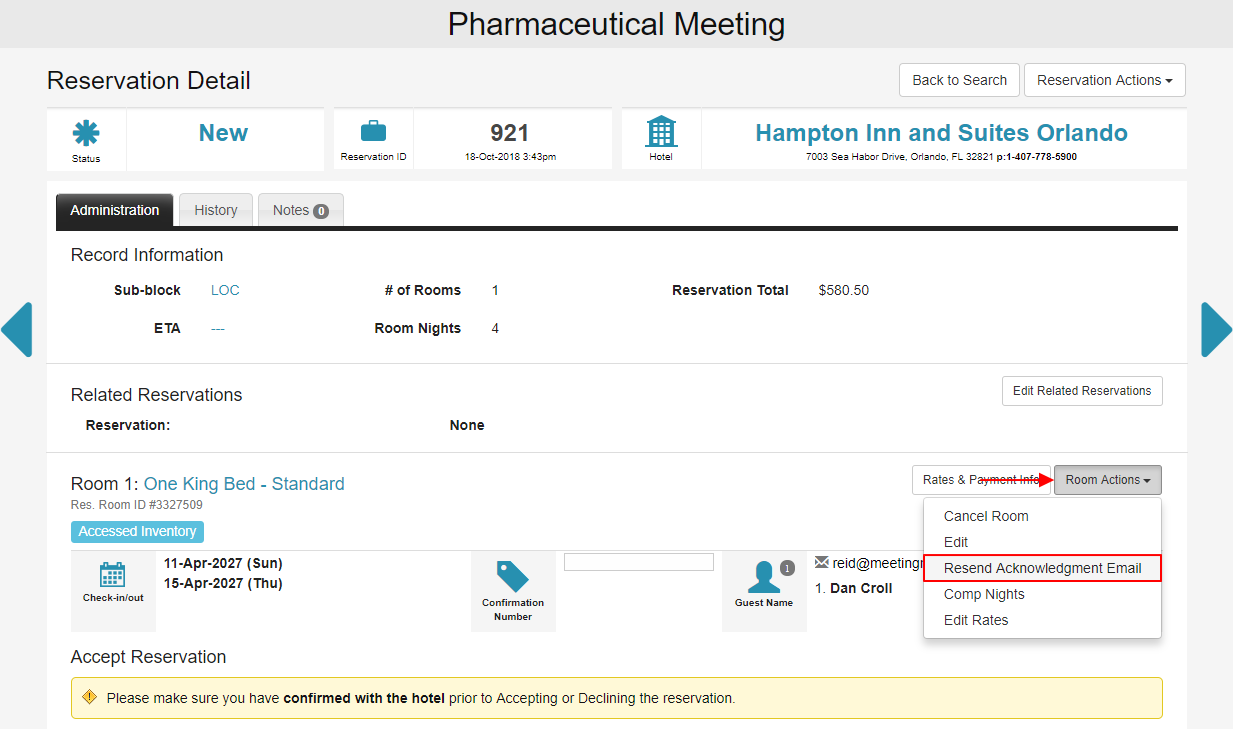Click the briefcase Reservation ID icon

pyautogui.click(x=373, y=131)
